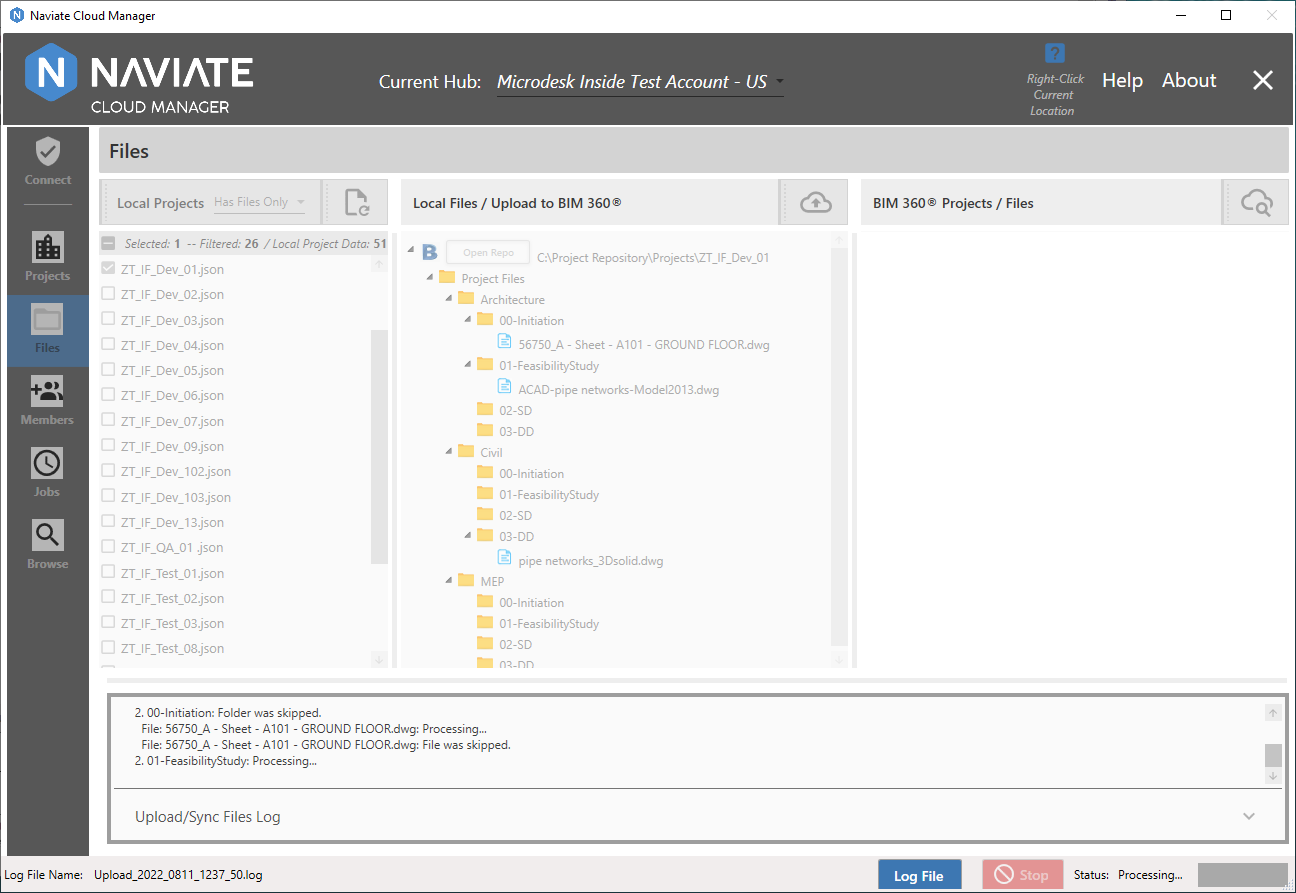Viewport: 1296px width, 893px height.
Task: Click the Open Repo button
Action: [488, 253]
